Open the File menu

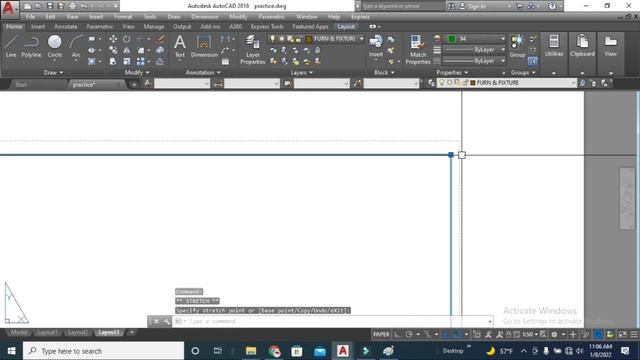[30, 17]
